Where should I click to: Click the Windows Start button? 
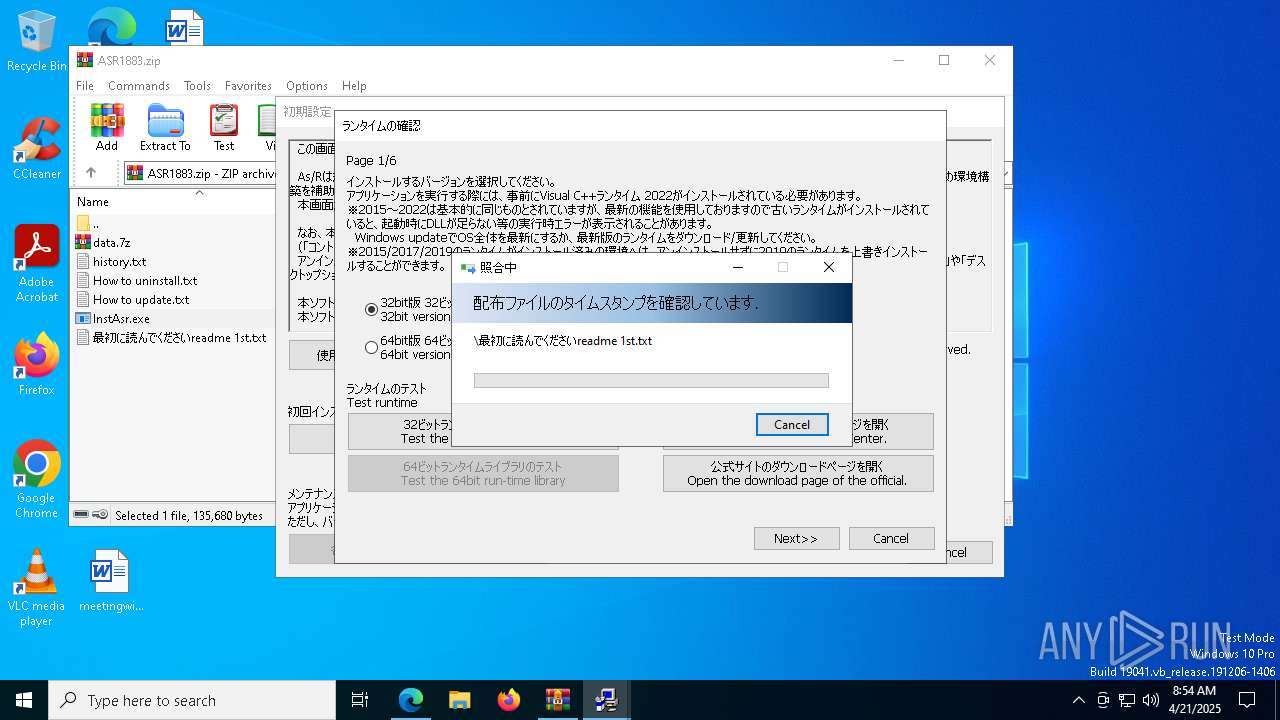tap(24, 700)
